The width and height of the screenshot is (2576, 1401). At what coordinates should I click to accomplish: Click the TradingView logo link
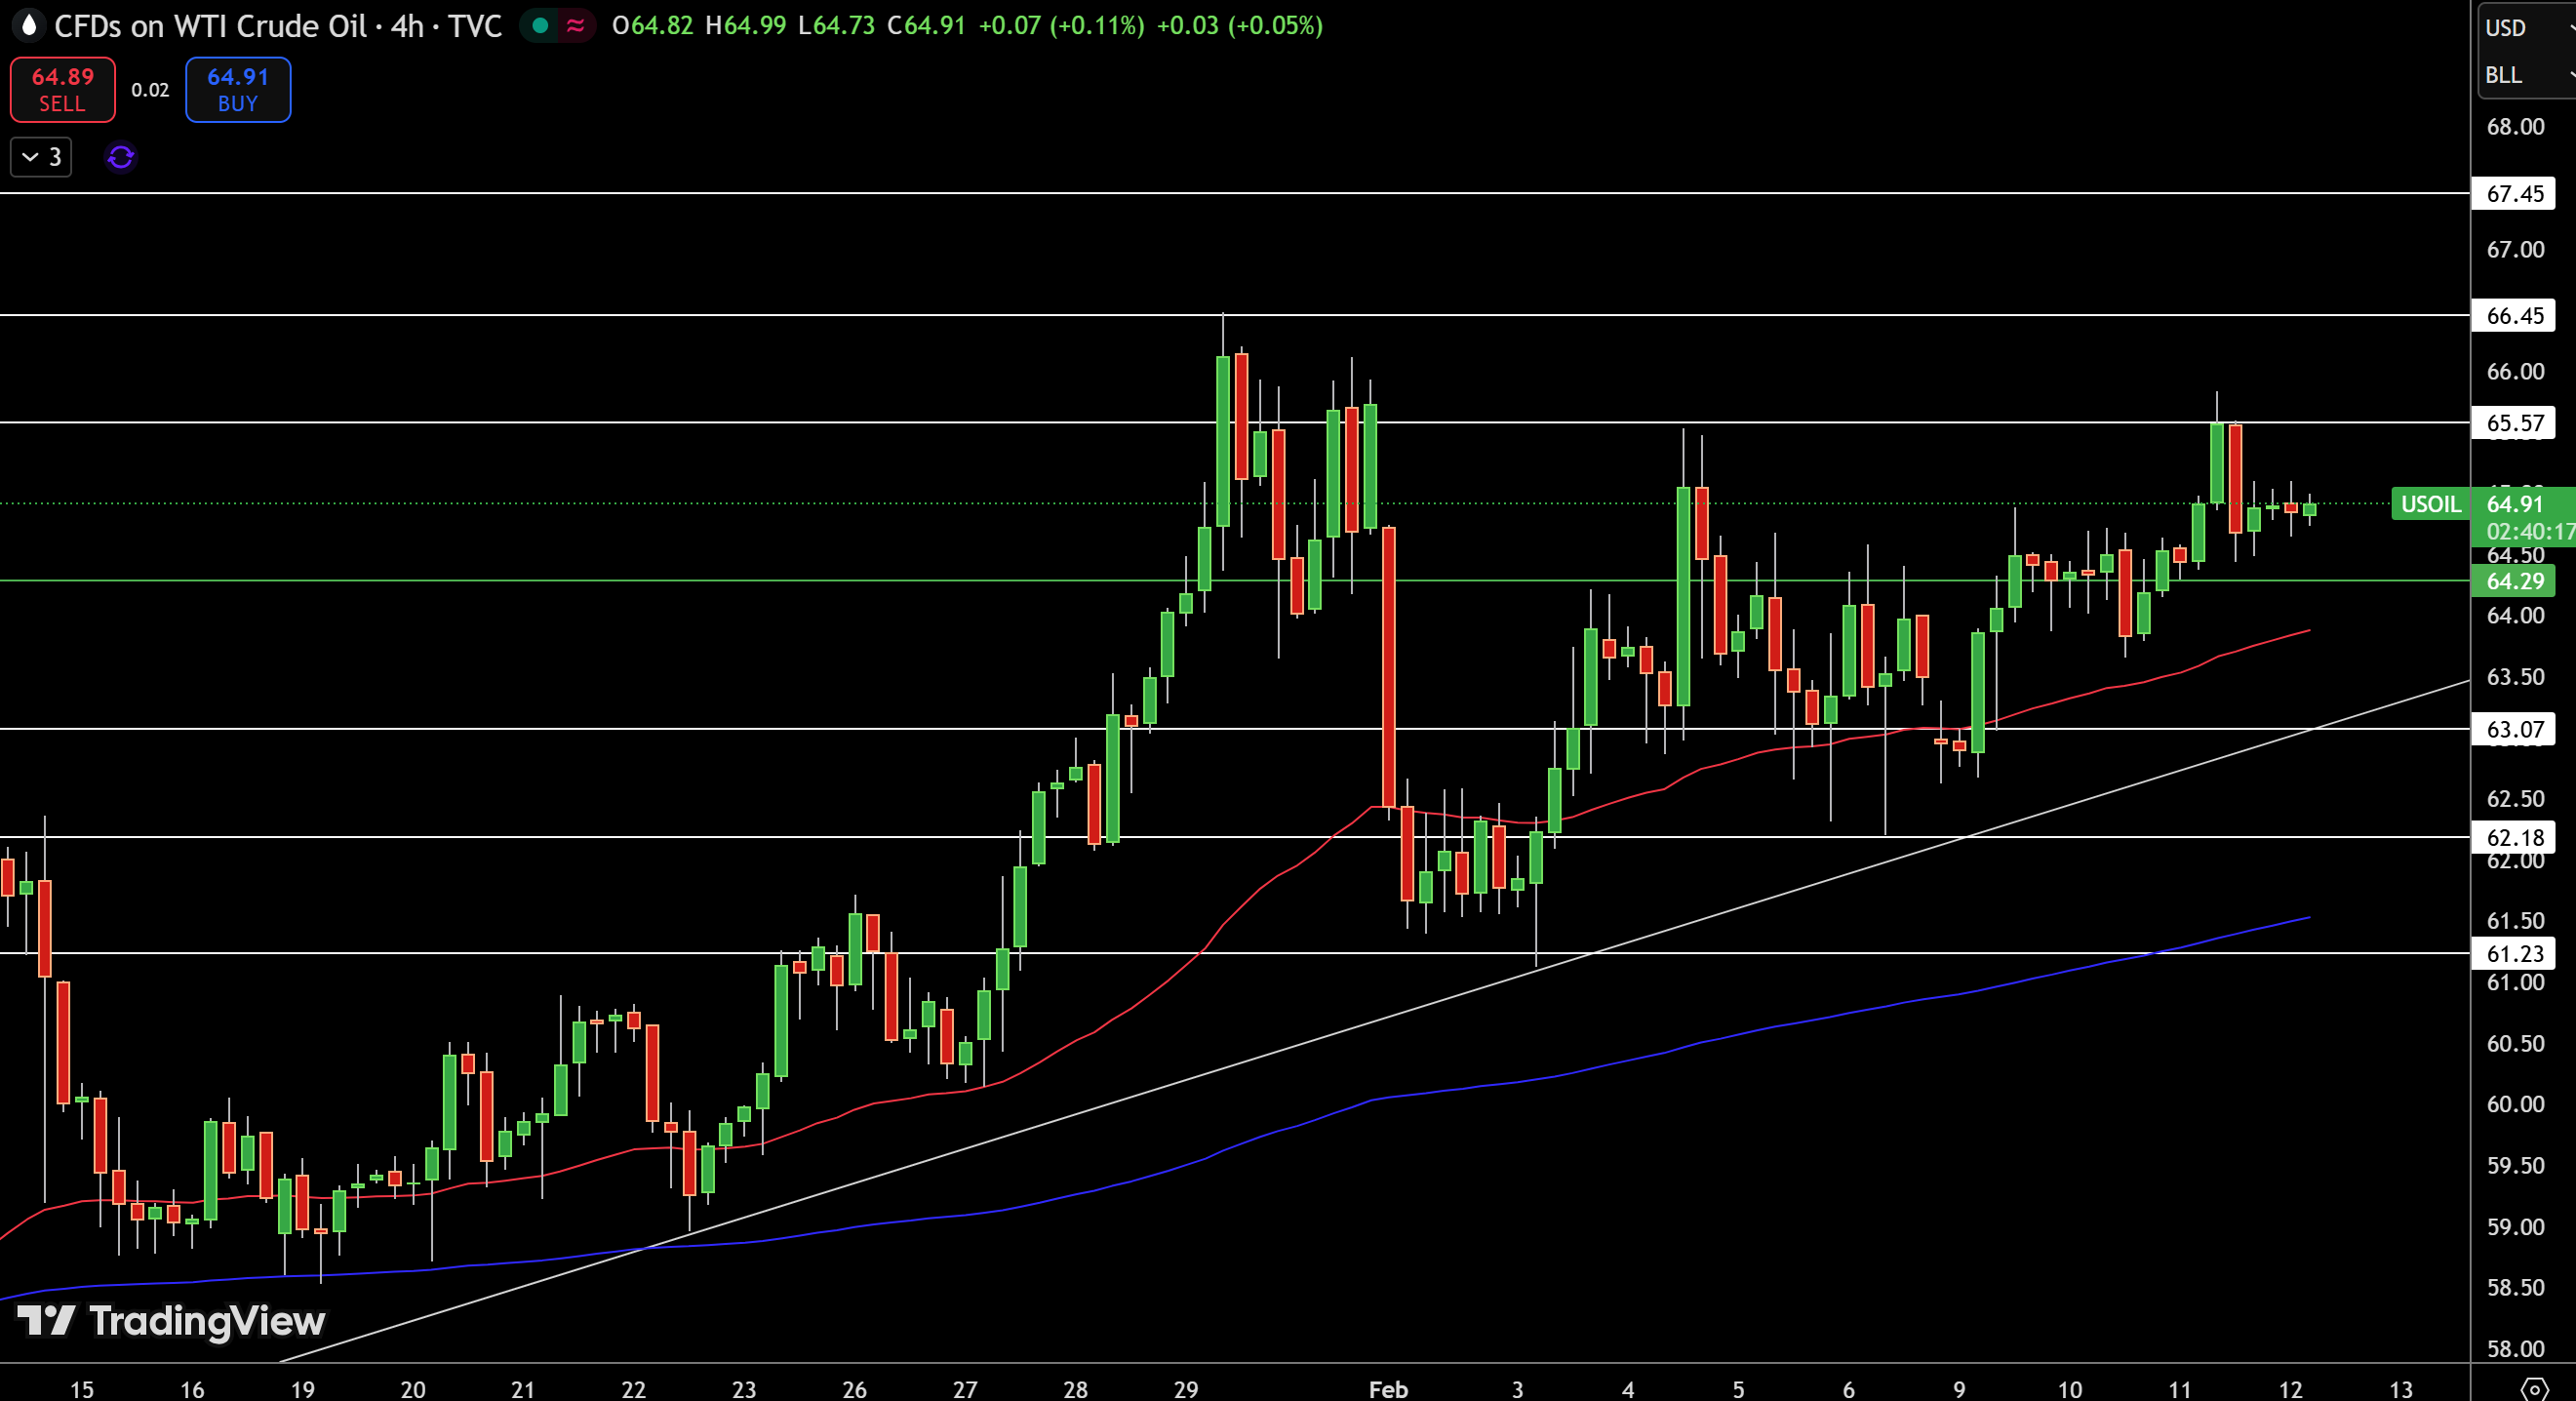coord(171,1321)
